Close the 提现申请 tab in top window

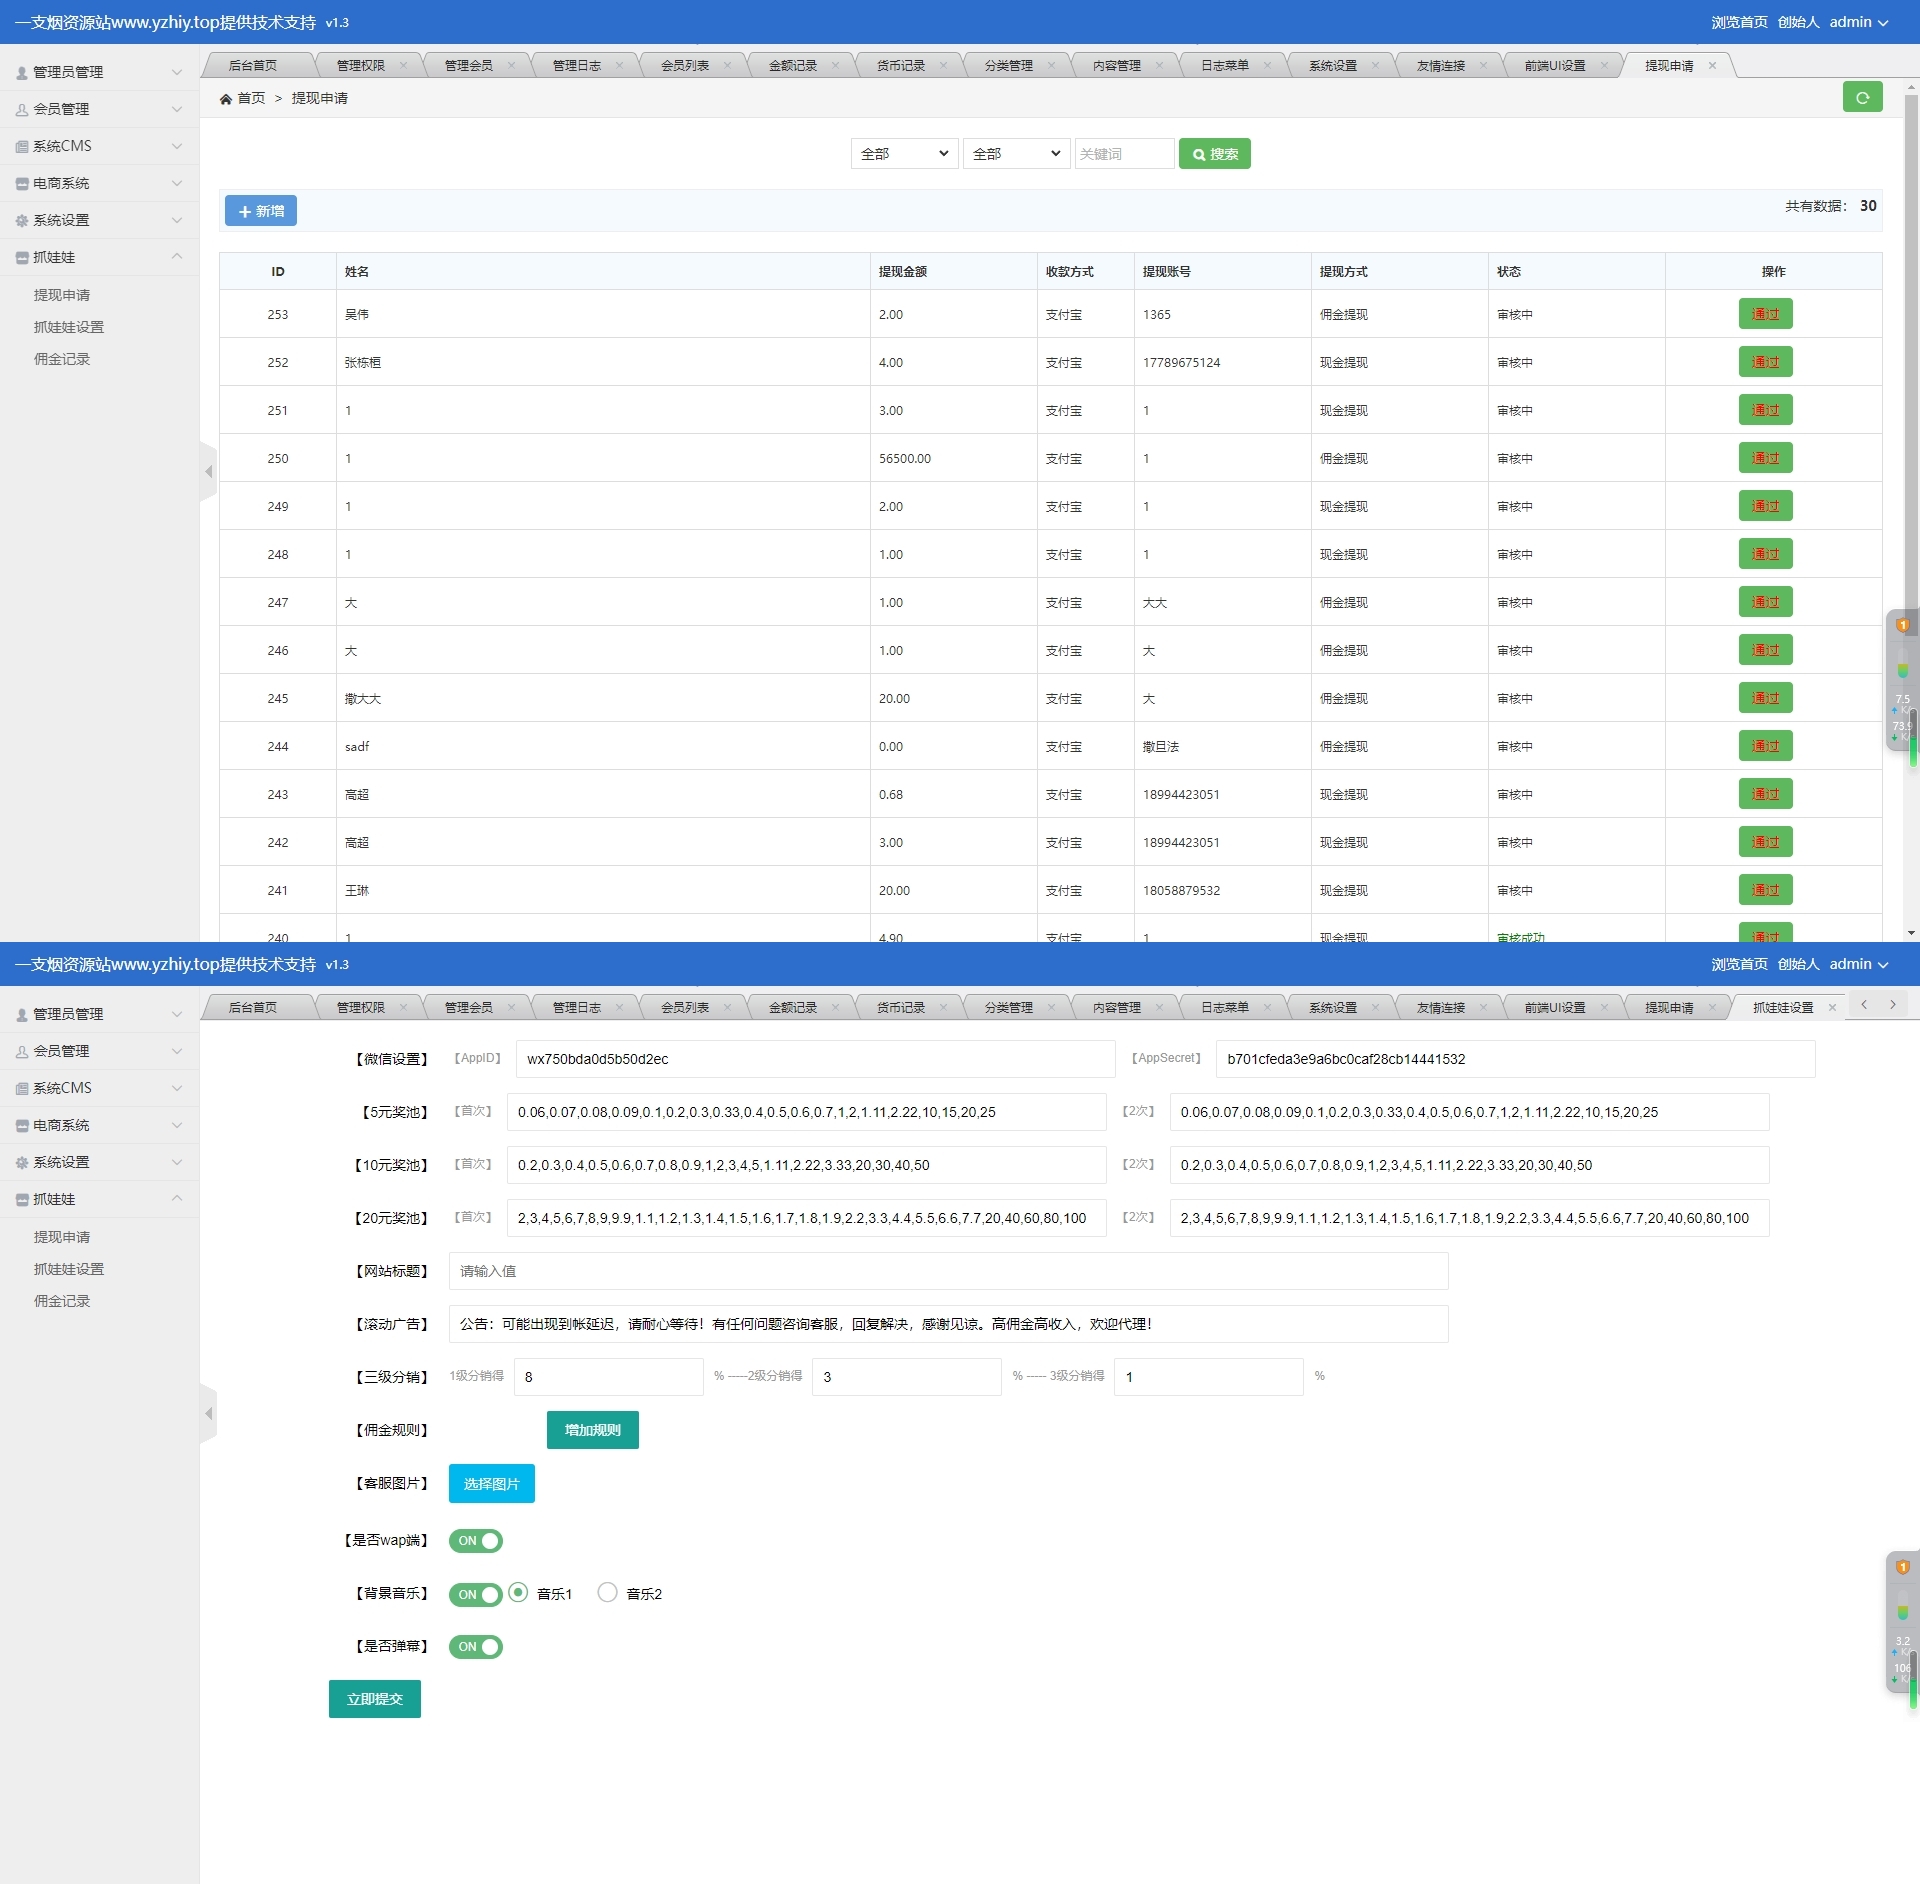click(1712, 65)
